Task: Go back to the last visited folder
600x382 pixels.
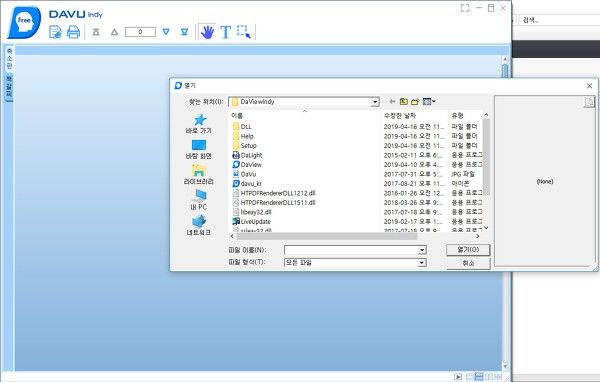Action: pyautogui.click(x=392, y=101)
